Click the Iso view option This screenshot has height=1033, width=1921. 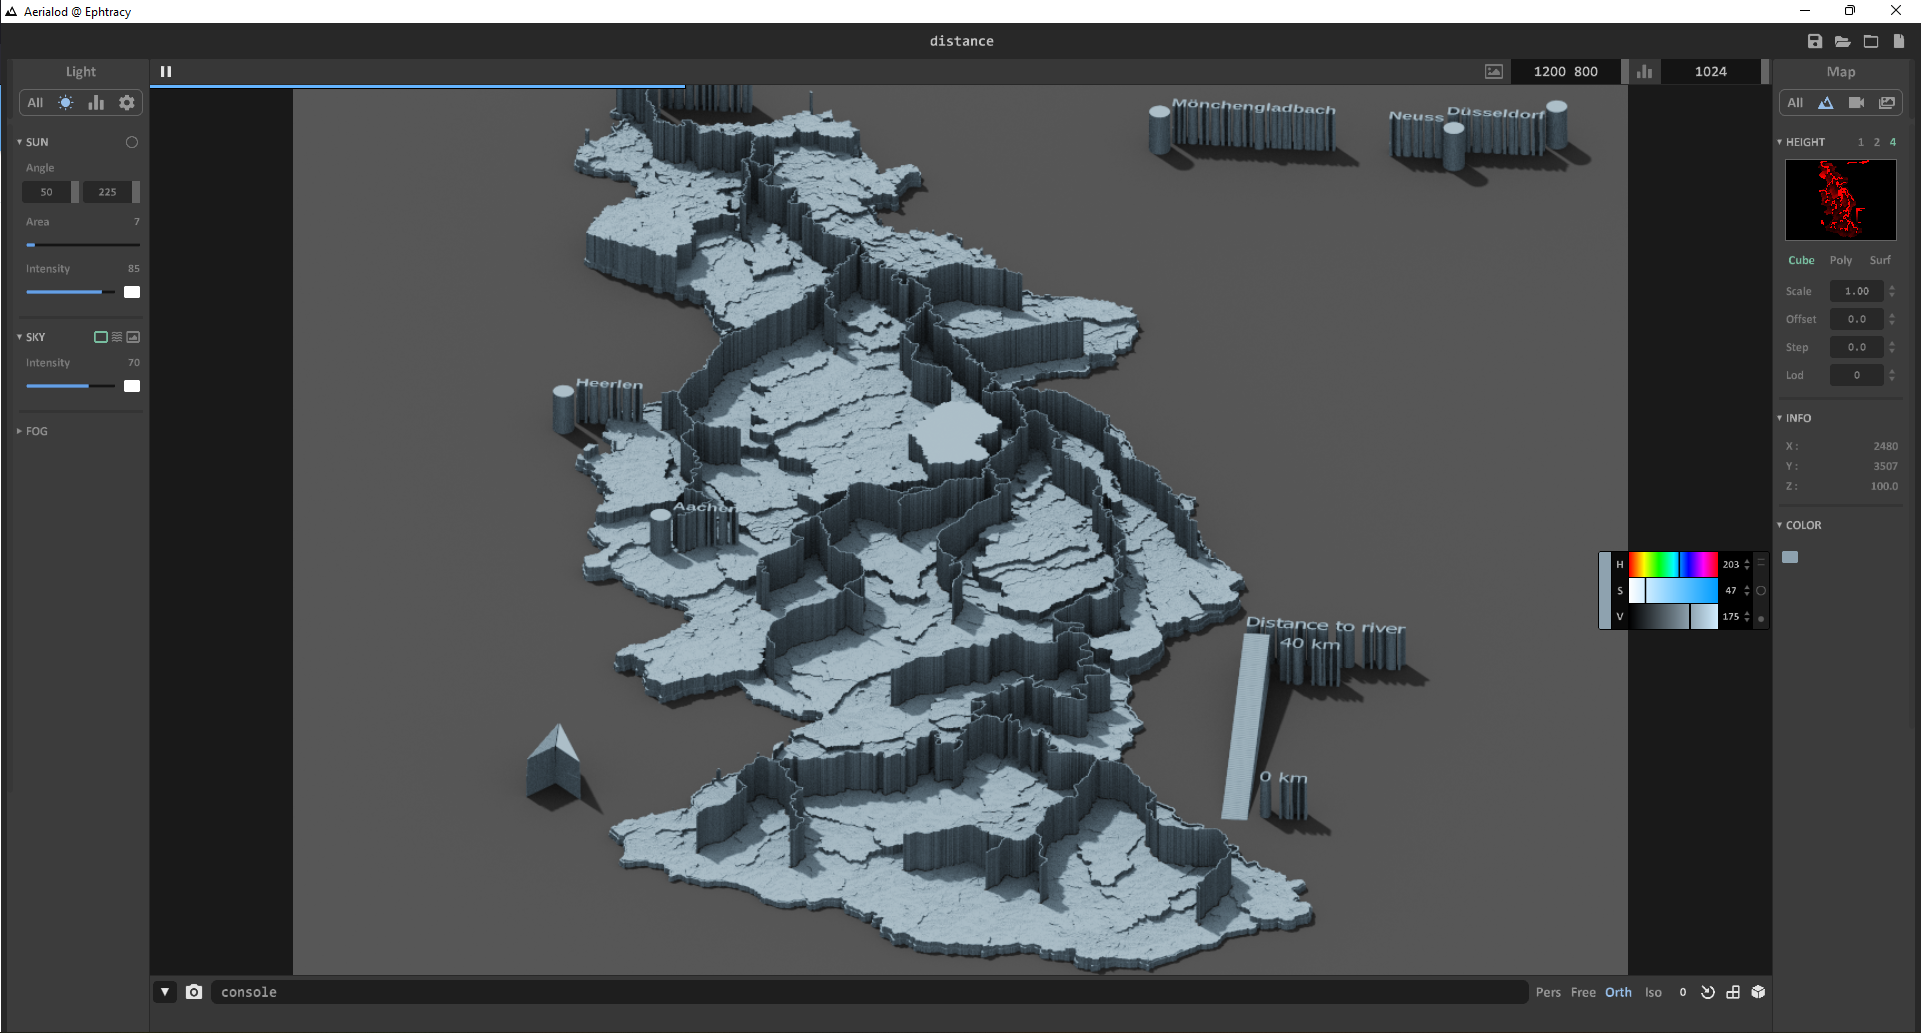[x=1654, y=991]
